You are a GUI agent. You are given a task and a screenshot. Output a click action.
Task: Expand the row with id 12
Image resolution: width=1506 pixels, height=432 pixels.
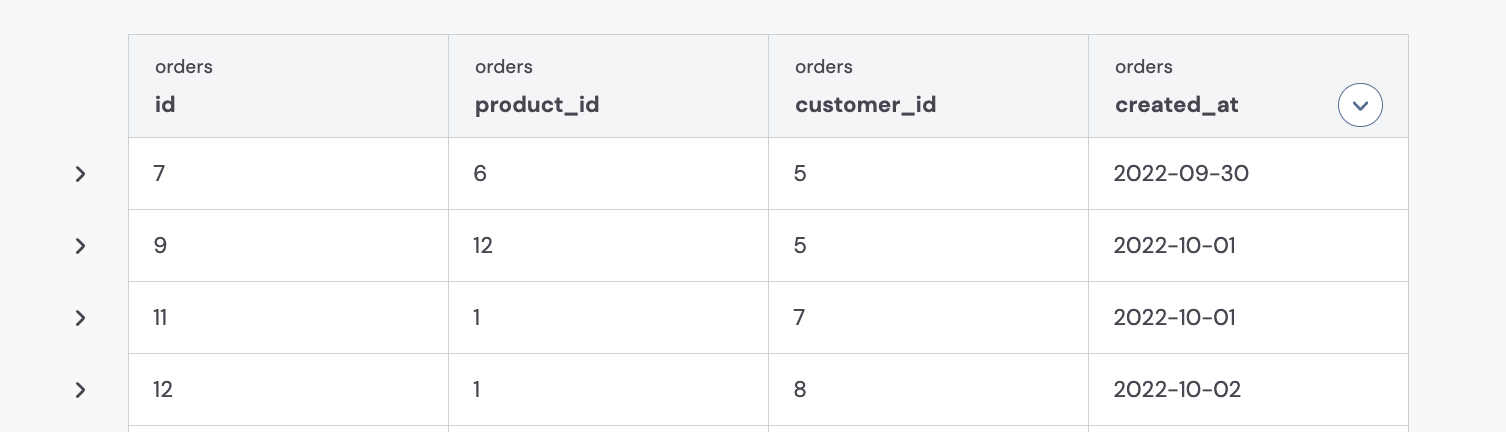80,390
